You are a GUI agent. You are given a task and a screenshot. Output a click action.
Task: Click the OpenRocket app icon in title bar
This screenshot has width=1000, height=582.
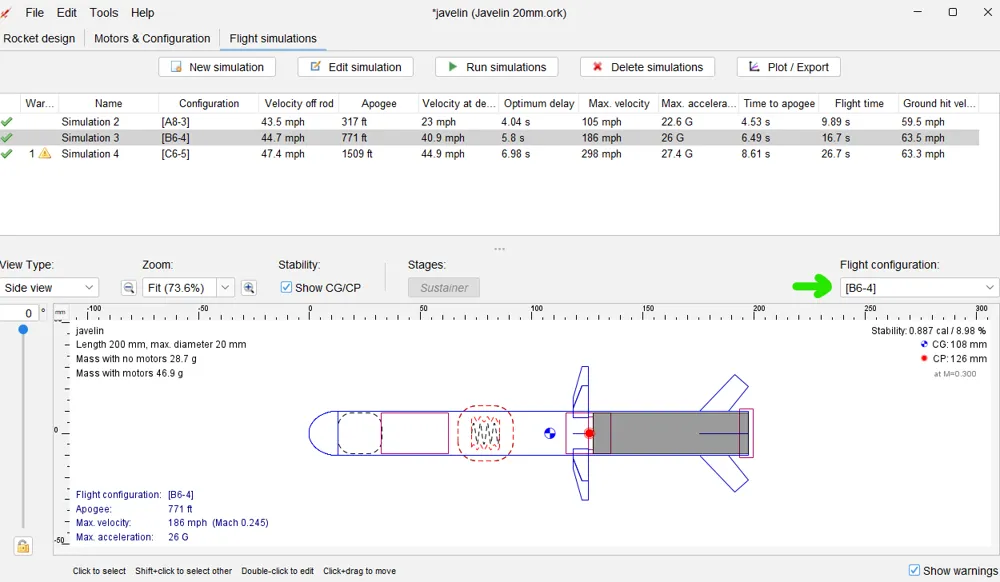coord(6,13)
